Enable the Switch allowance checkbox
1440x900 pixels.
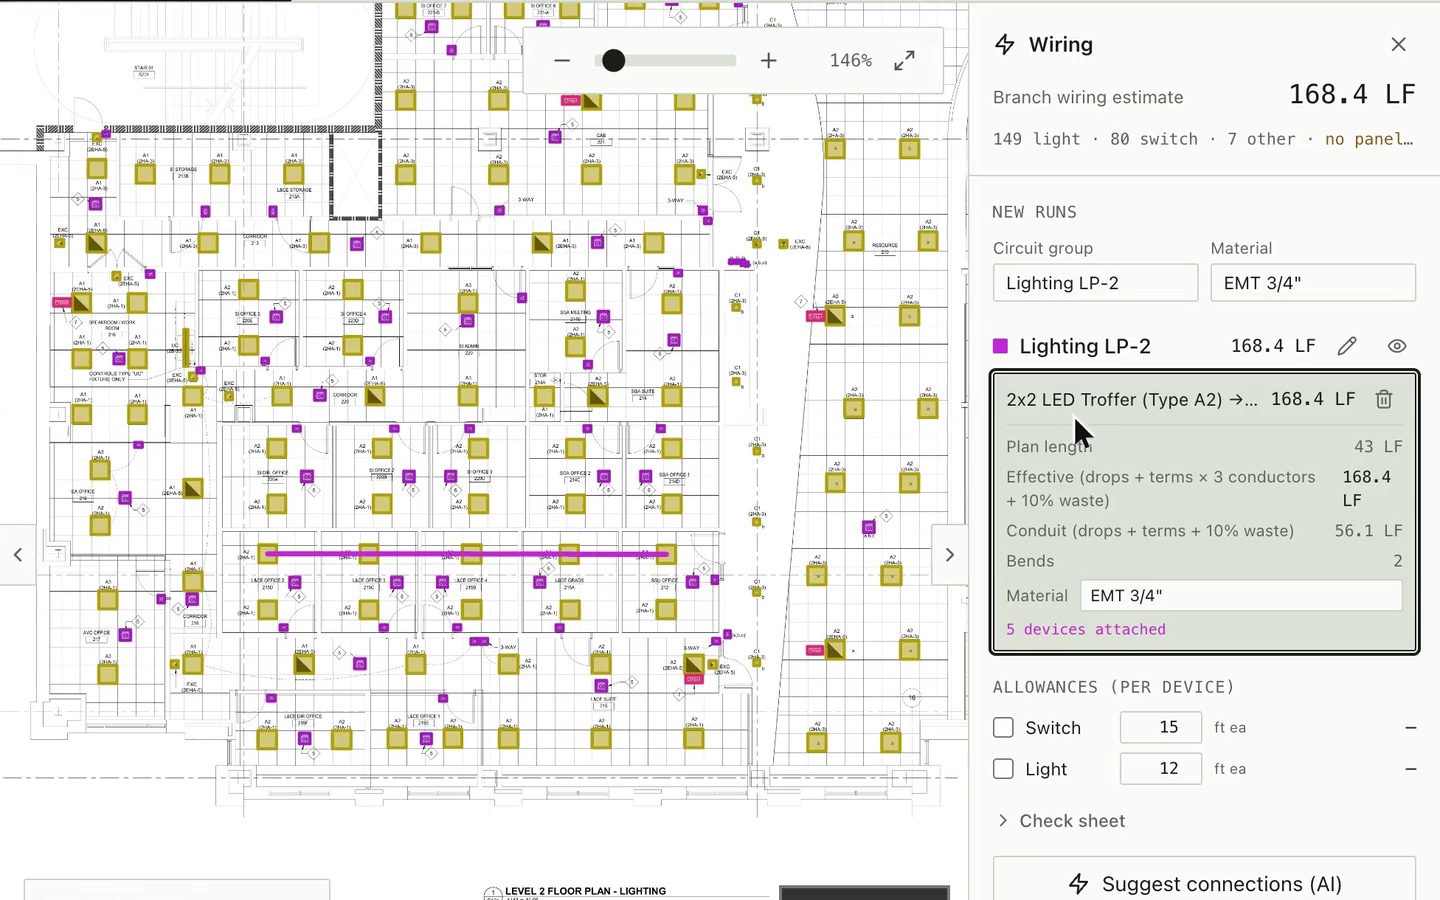coord(1003,728)
